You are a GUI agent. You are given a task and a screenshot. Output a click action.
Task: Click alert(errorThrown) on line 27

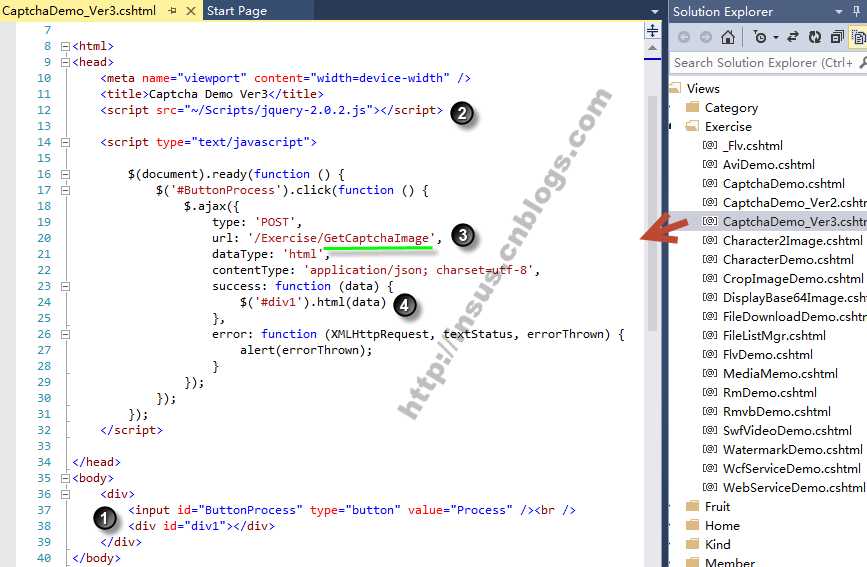click(306, 350)
